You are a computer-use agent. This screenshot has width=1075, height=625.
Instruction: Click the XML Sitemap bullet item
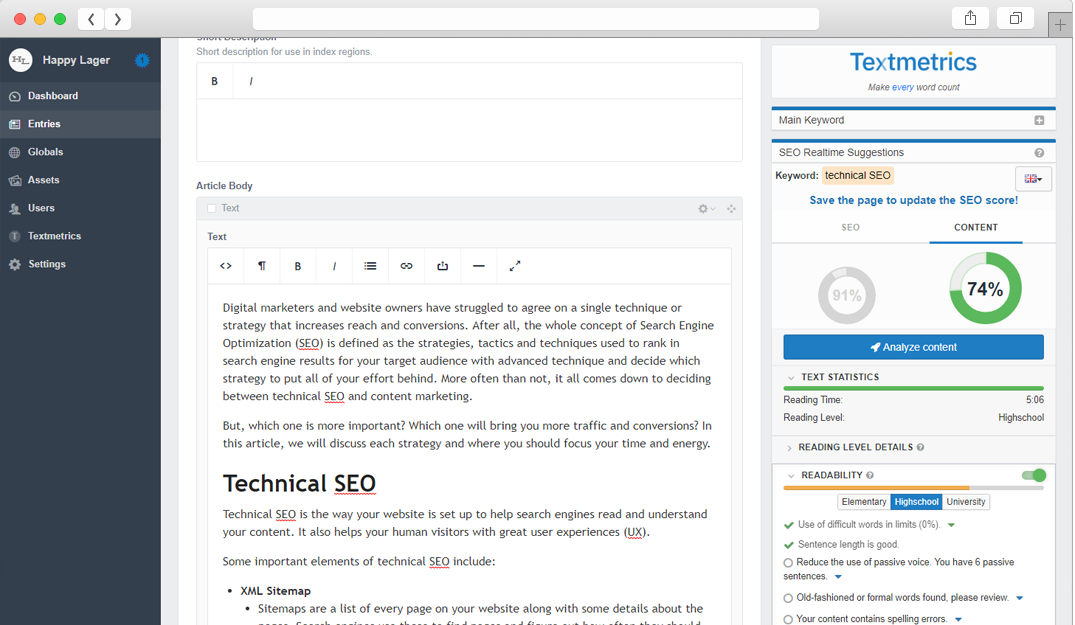276,591
